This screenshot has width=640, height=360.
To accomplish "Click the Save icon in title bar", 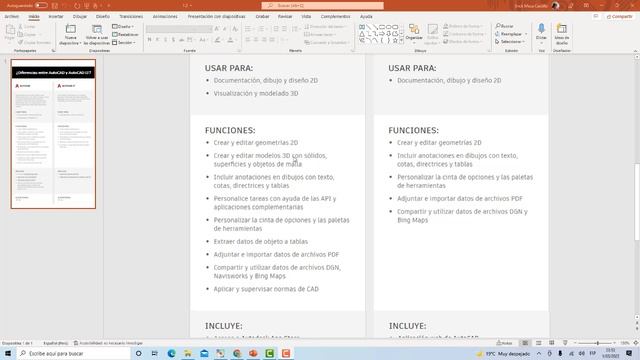I will point(55,6).
